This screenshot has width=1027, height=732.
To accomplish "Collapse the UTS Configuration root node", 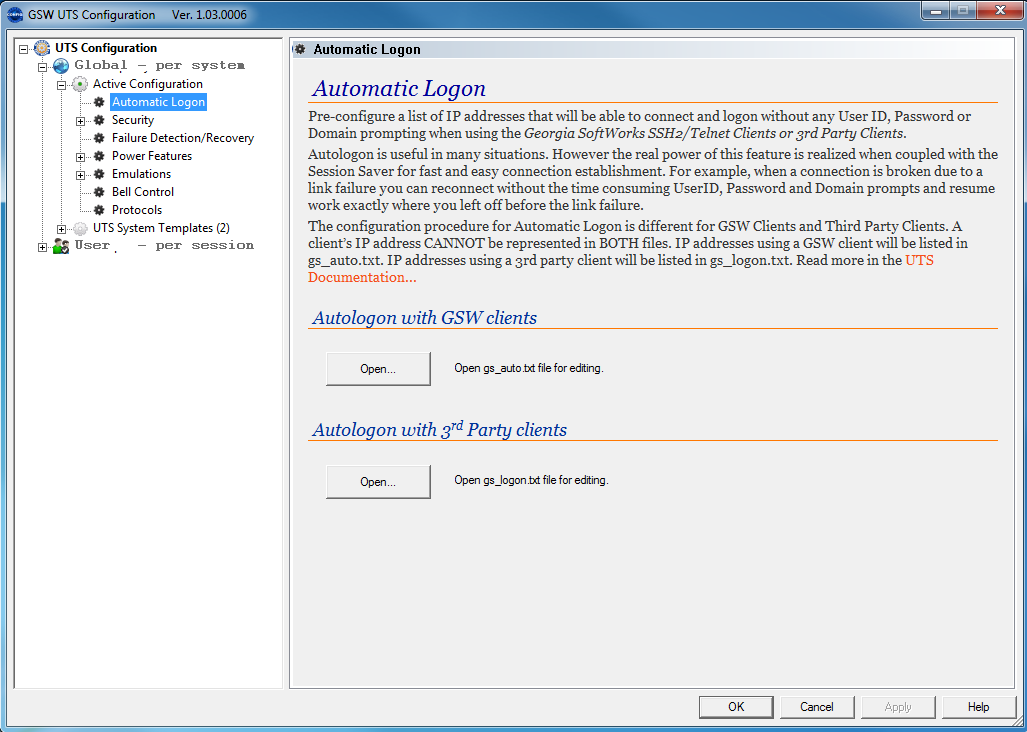I will pyautogui.click(x=24, y=48).
